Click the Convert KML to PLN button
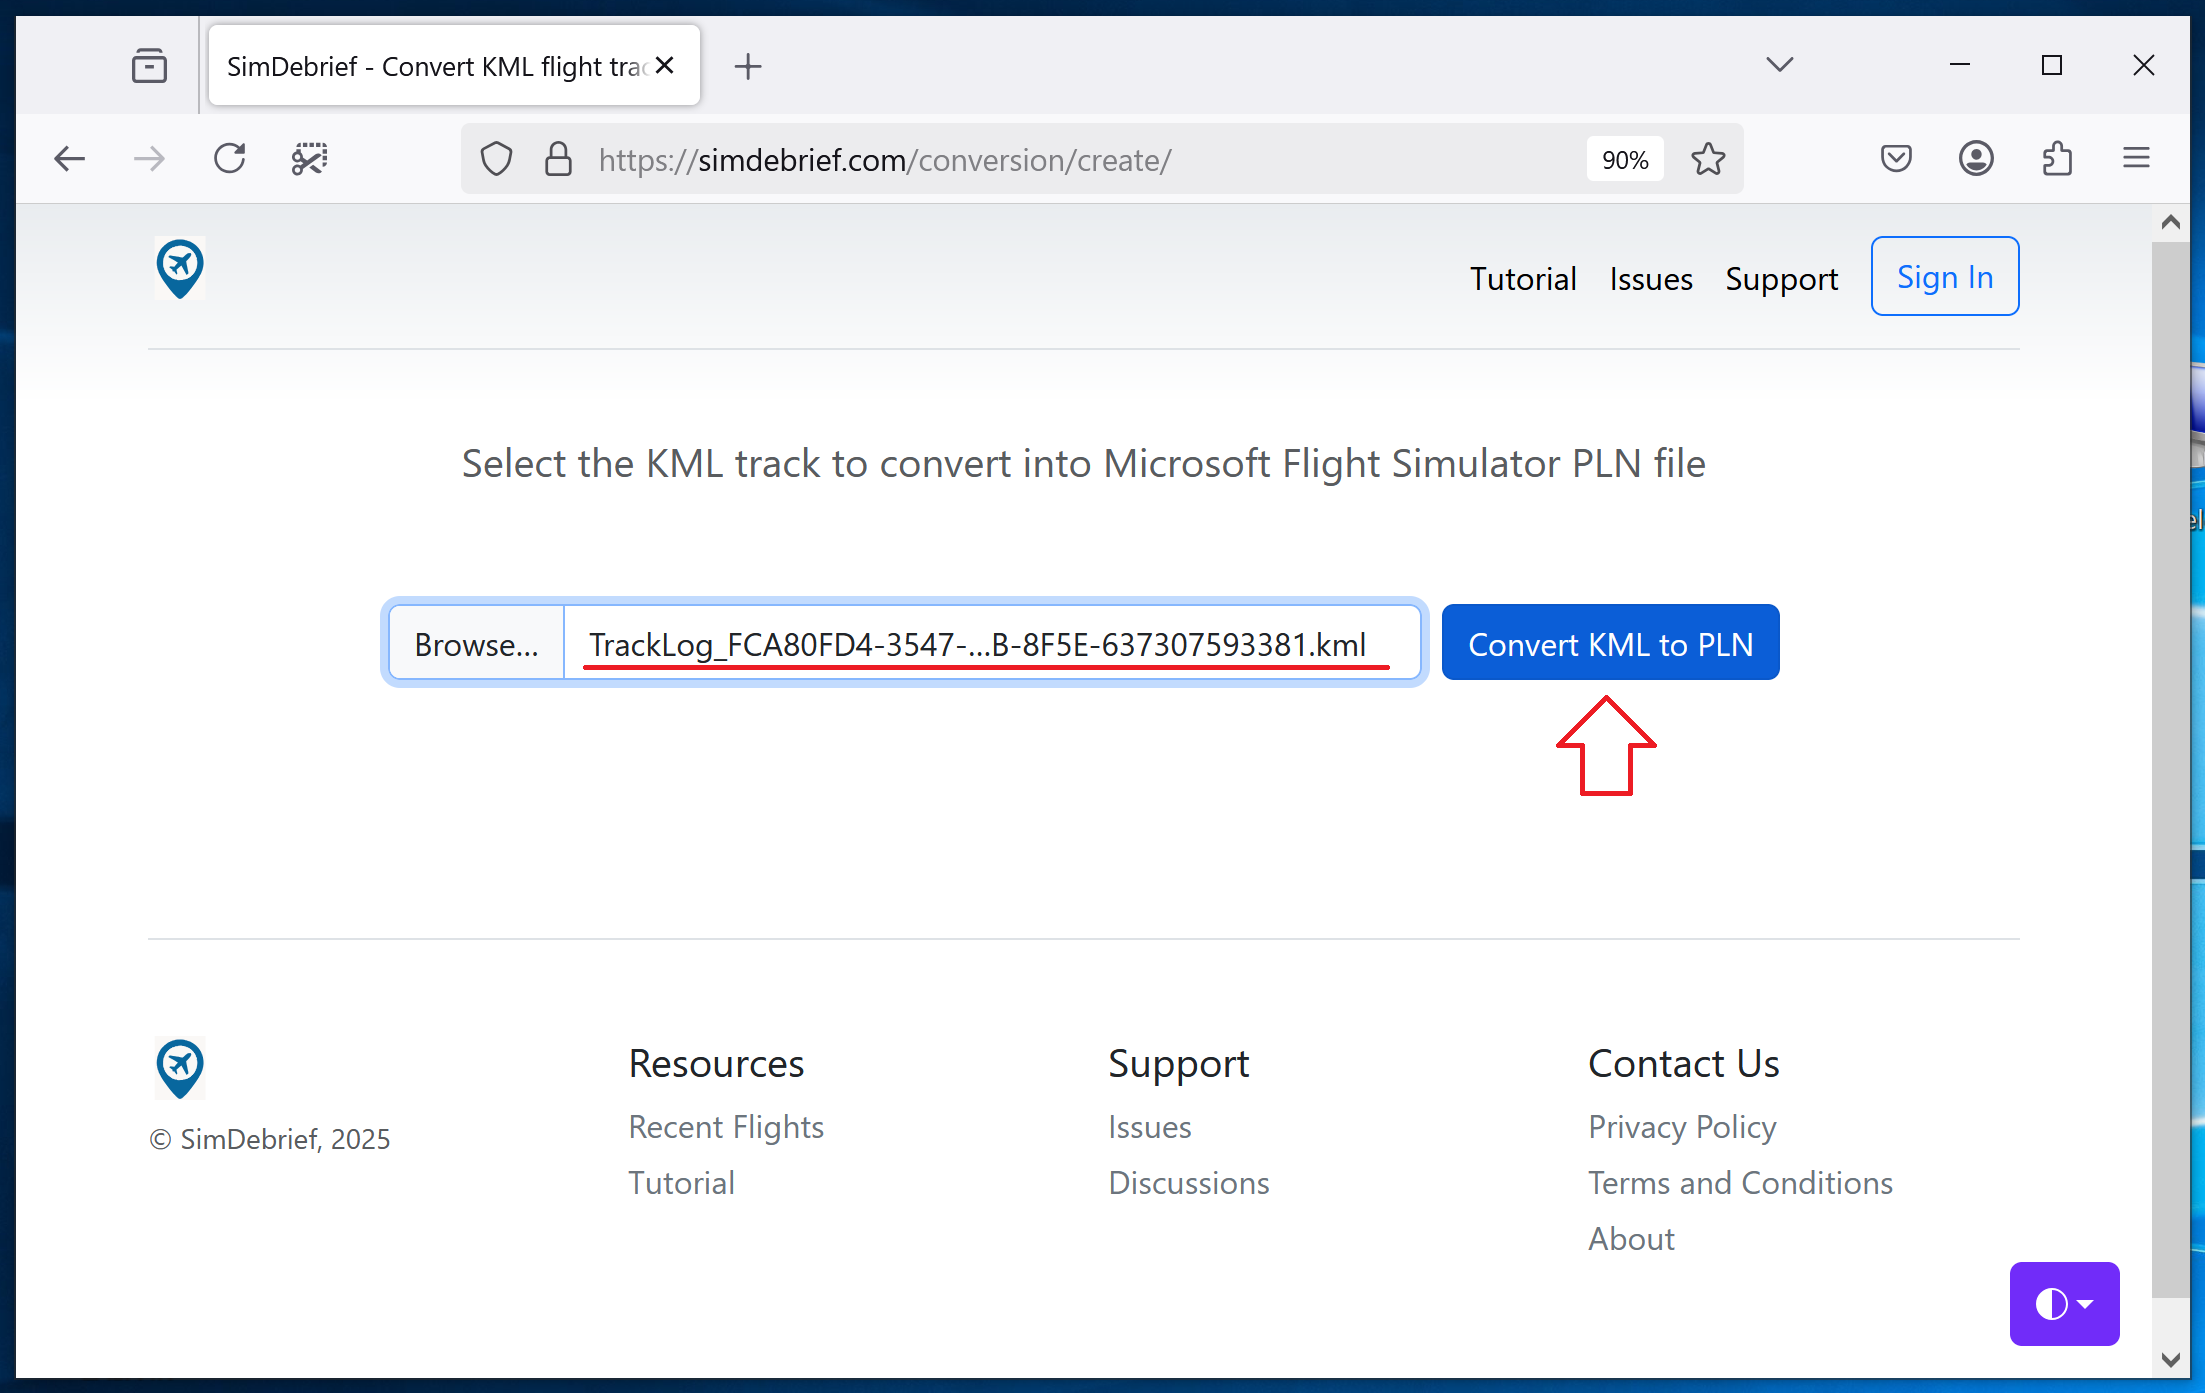This screenshot has width=2205, height=1393. coord(1610,642)
